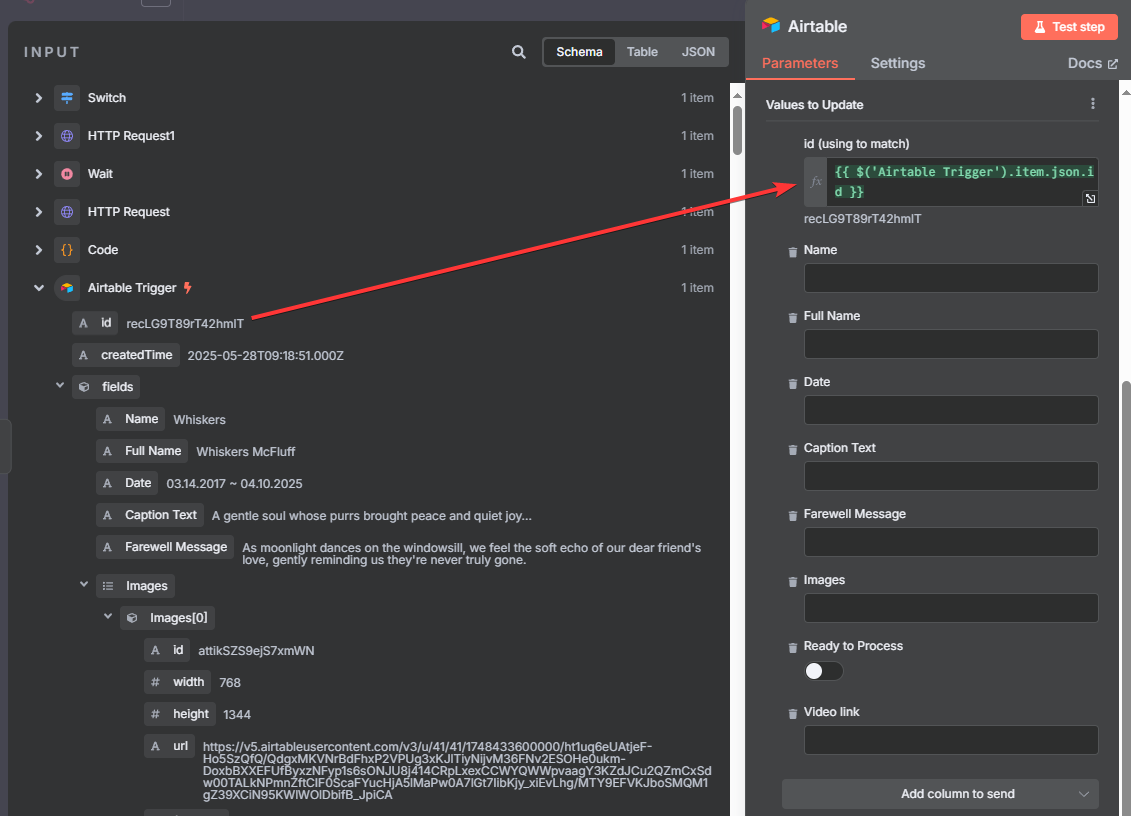1131x816 pixels.
Task: Select the Images[0] url field
Action: [170, 746]
